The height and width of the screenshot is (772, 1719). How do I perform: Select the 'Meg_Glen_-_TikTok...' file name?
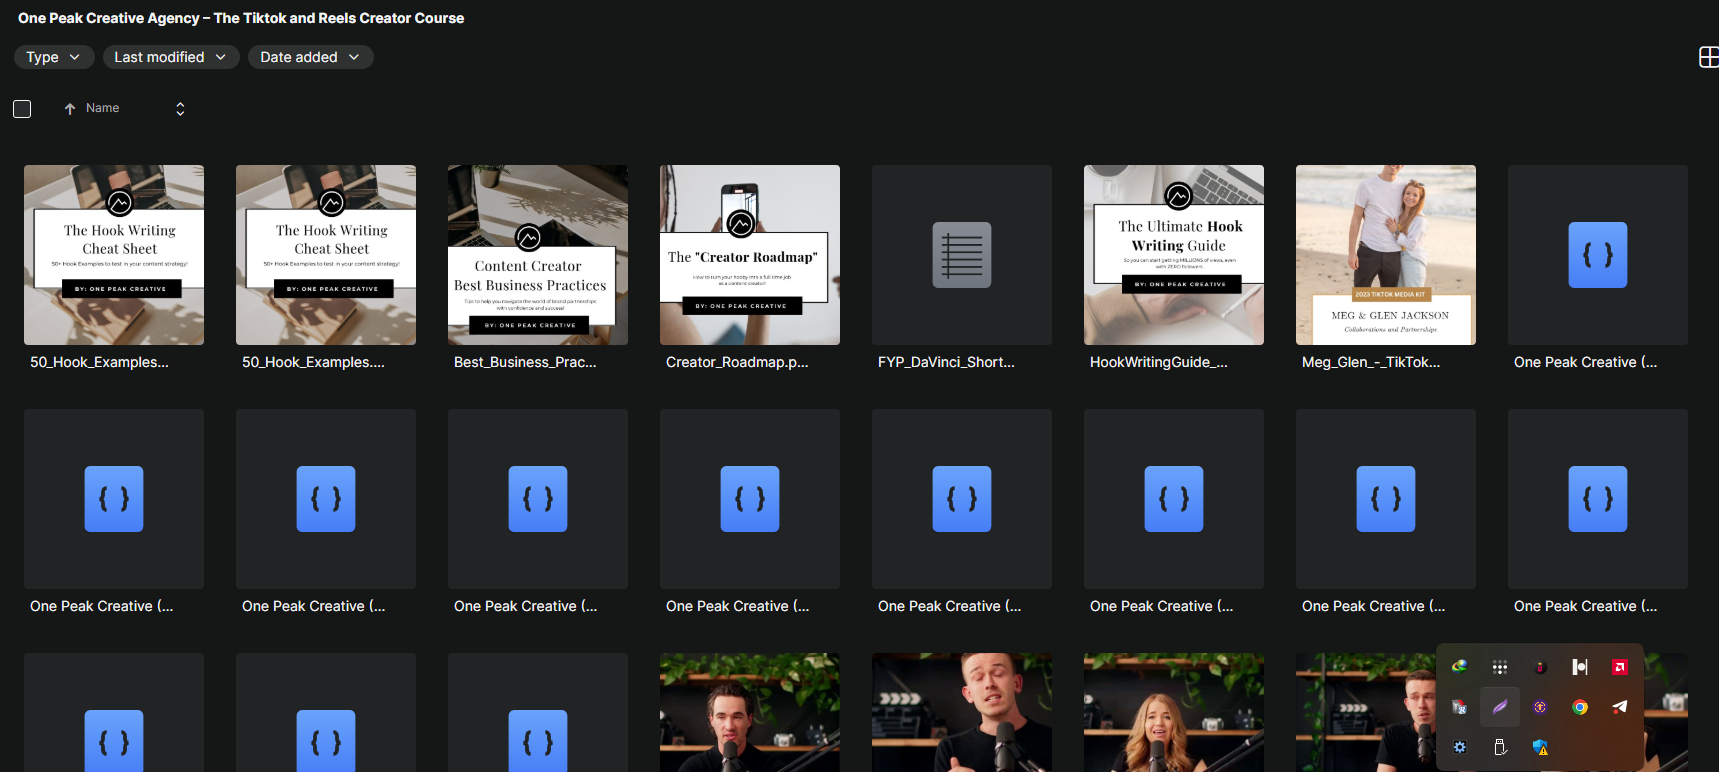(1371, 362)
